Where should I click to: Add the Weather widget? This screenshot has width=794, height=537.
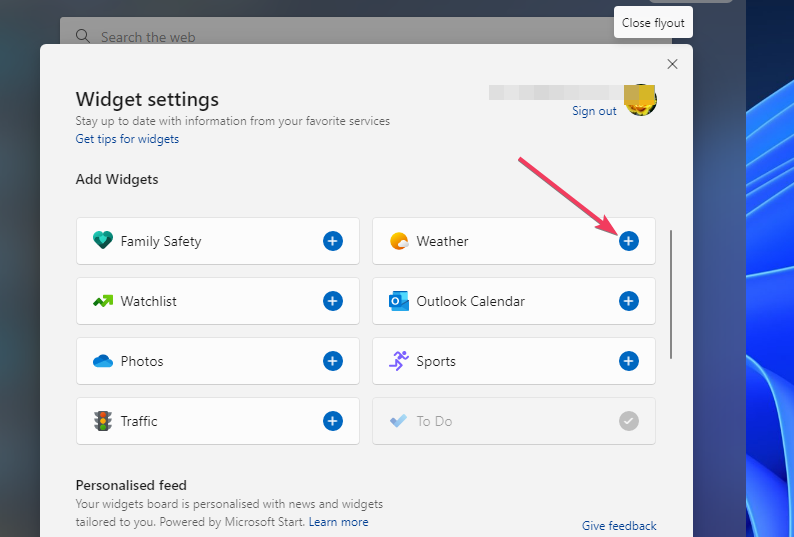click(x=629, y=241)
